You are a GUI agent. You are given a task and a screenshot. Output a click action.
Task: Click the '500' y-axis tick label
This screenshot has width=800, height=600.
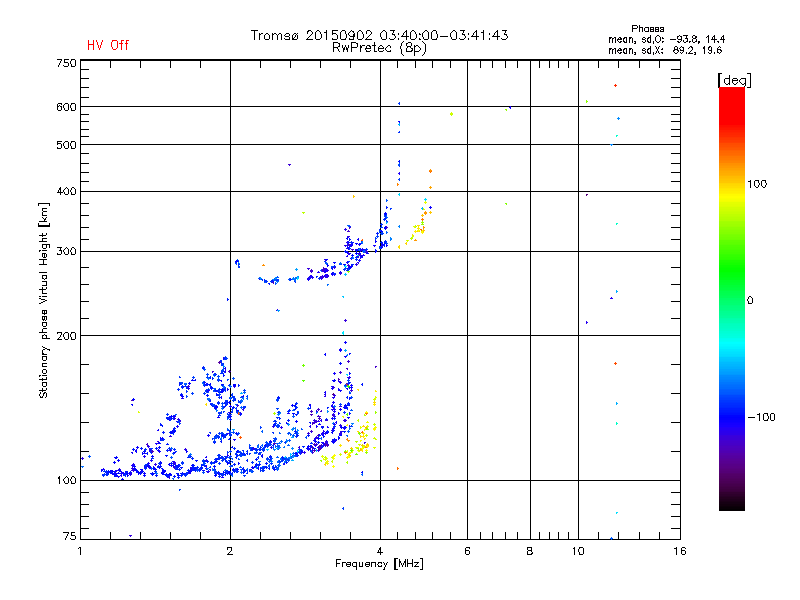[x=66, y=145]
